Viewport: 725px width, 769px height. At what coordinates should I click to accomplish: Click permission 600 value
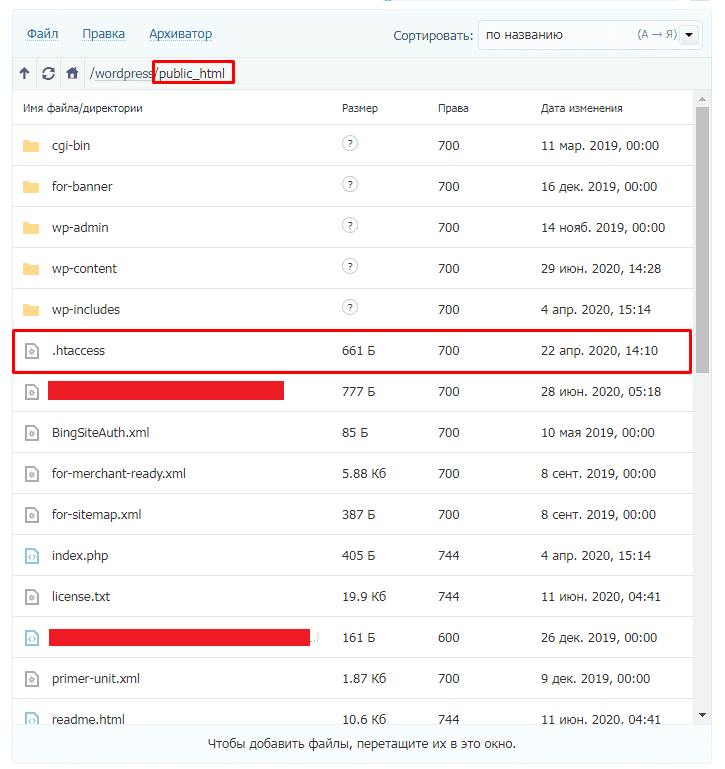click(x=449, y=638)
